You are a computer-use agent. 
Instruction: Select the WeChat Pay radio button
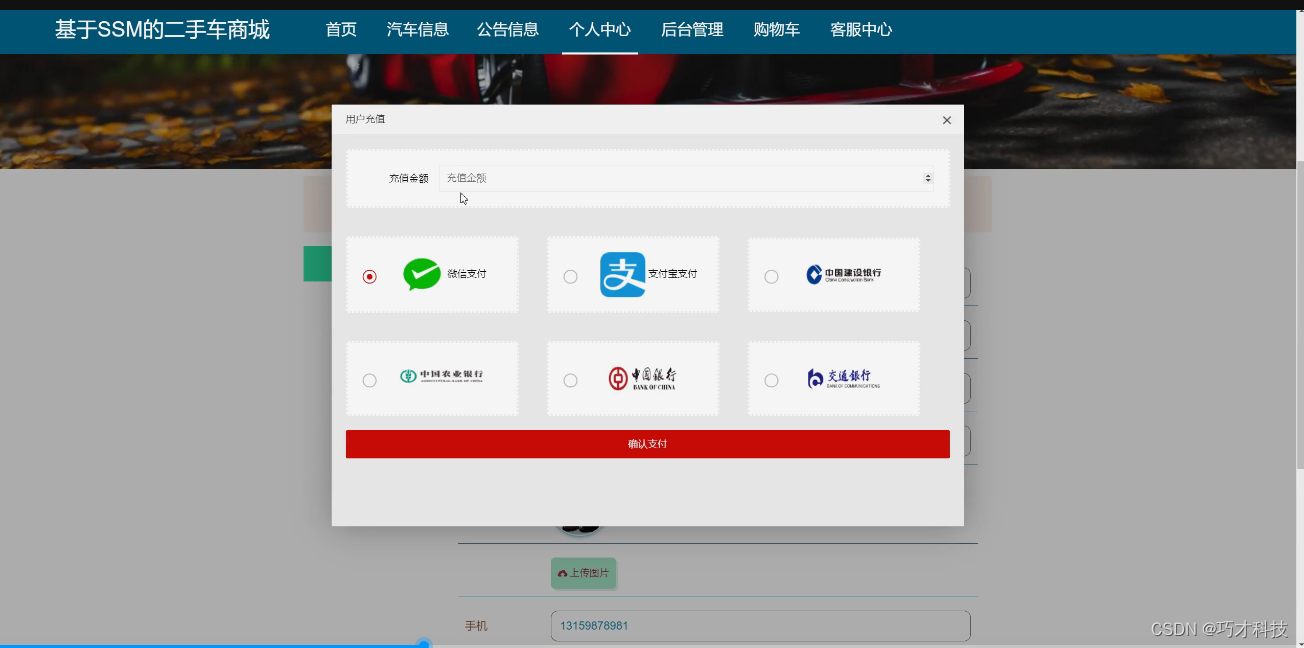tap(370, 276)
